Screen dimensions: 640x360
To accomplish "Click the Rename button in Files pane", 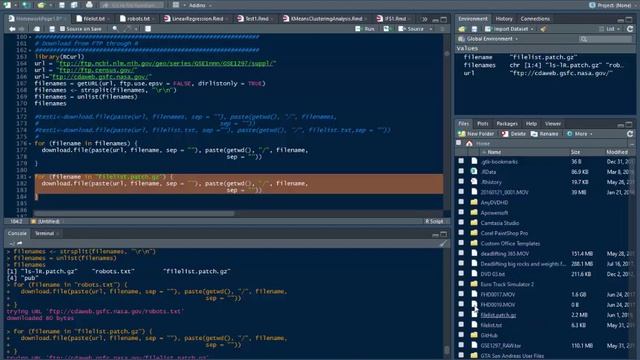I will coord(544,134).
